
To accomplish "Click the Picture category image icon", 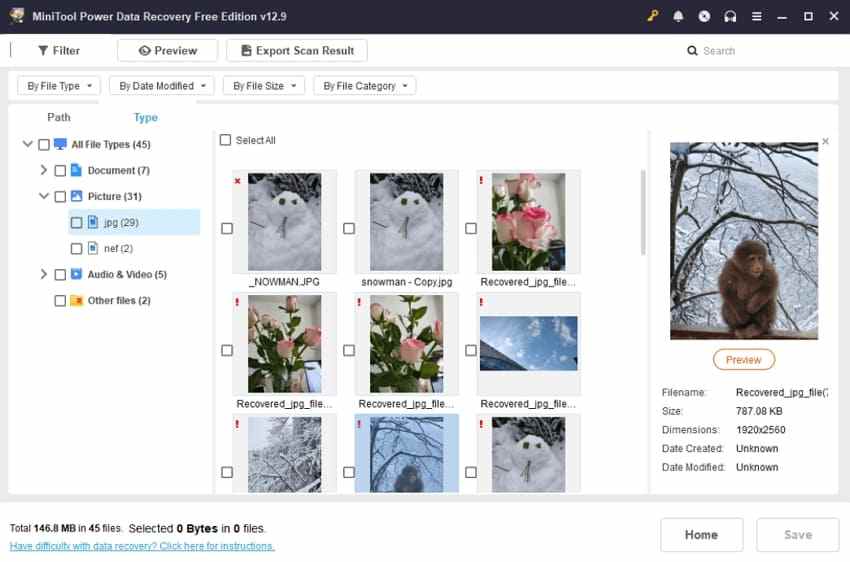I will (x=76, y=196).
